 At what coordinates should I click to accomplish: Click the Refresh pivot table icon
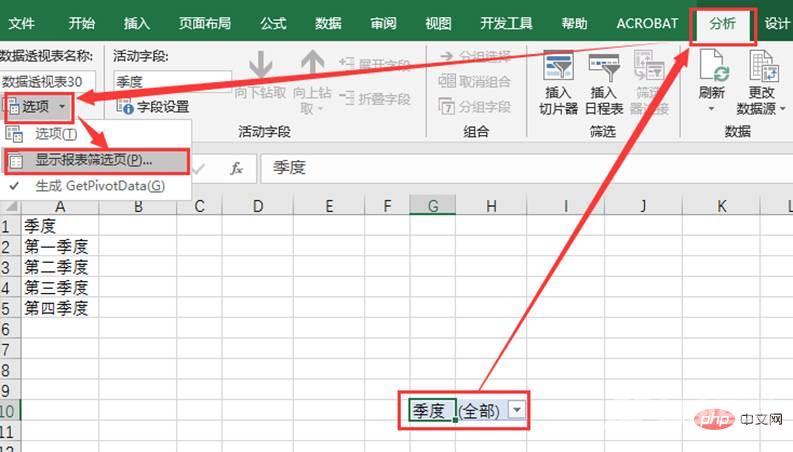(x=712, y=70)
